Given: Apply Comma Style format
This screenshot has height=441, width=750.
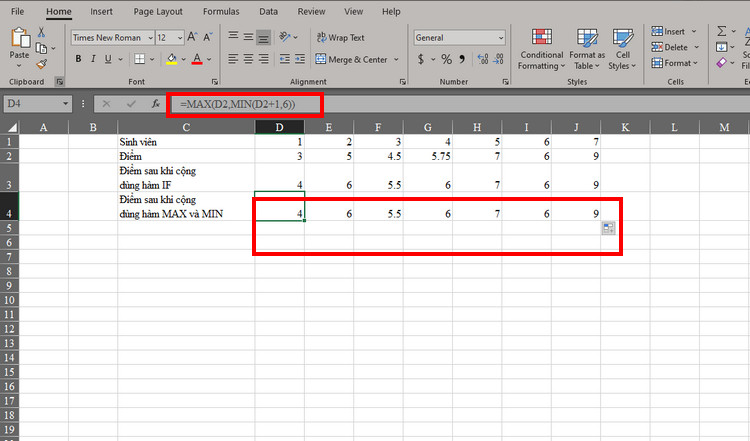Looking at the screenshot, I should click(x=462, y=59).
